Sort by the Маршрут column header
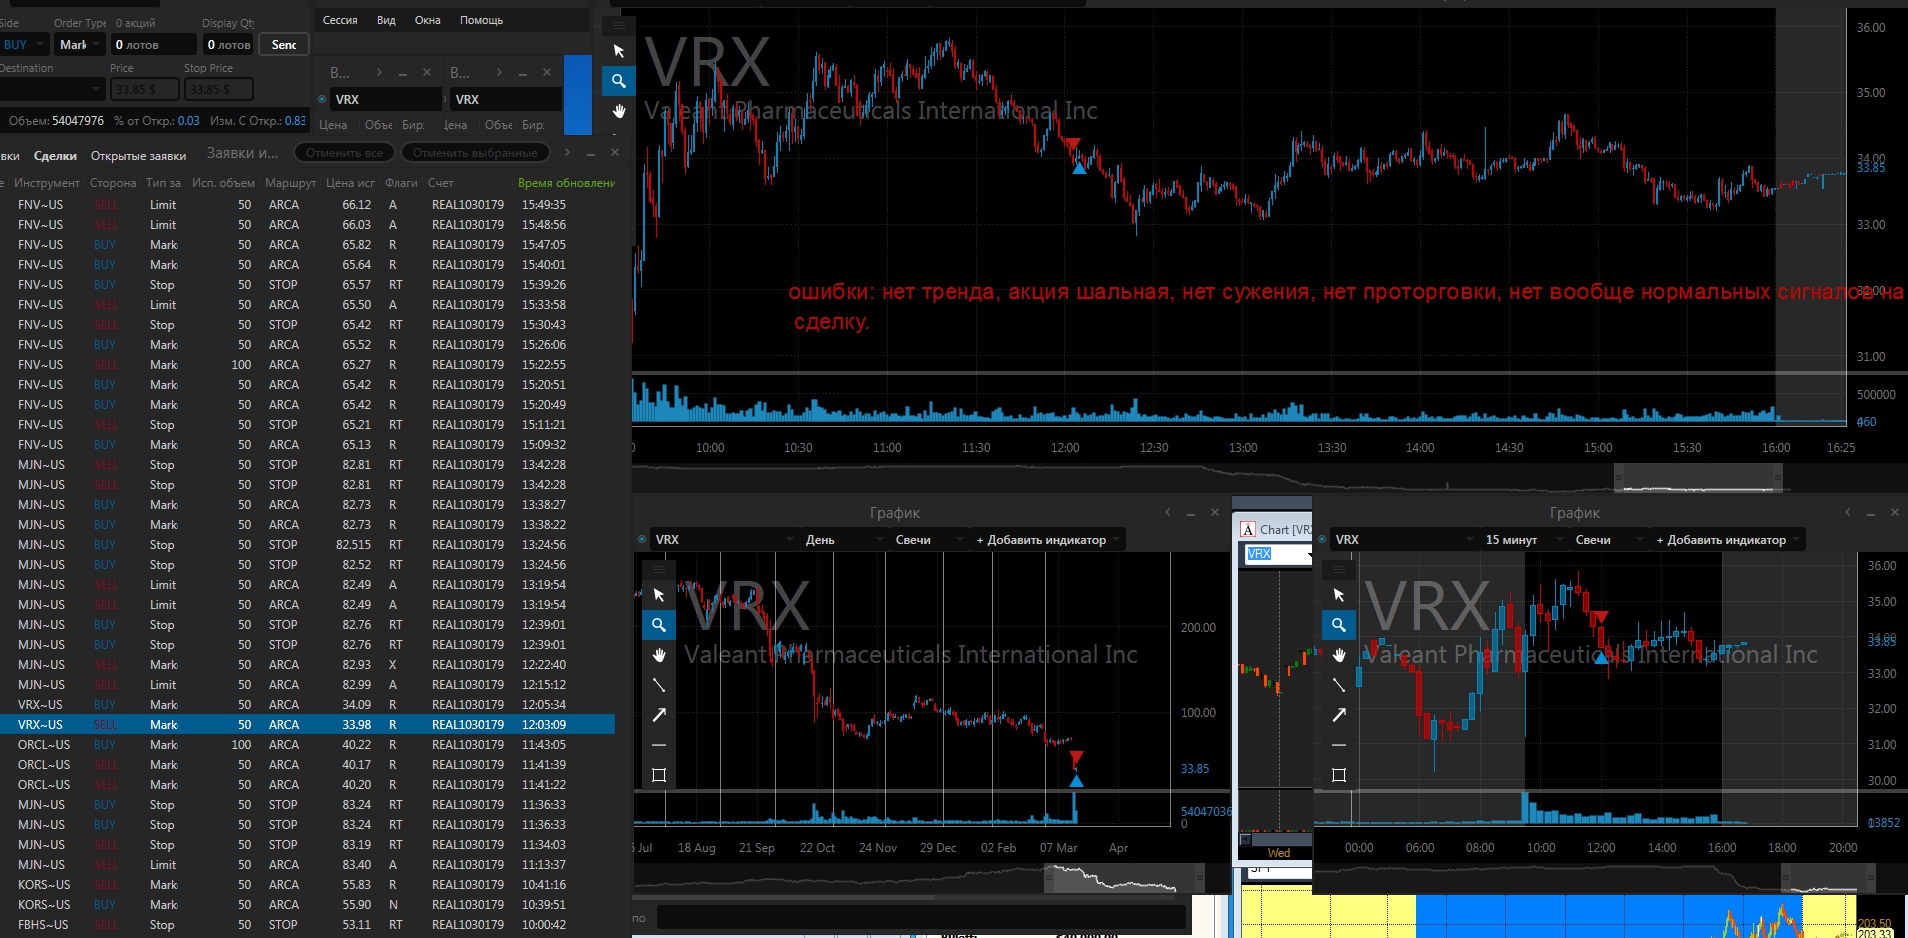 click(x=290, y=183)
